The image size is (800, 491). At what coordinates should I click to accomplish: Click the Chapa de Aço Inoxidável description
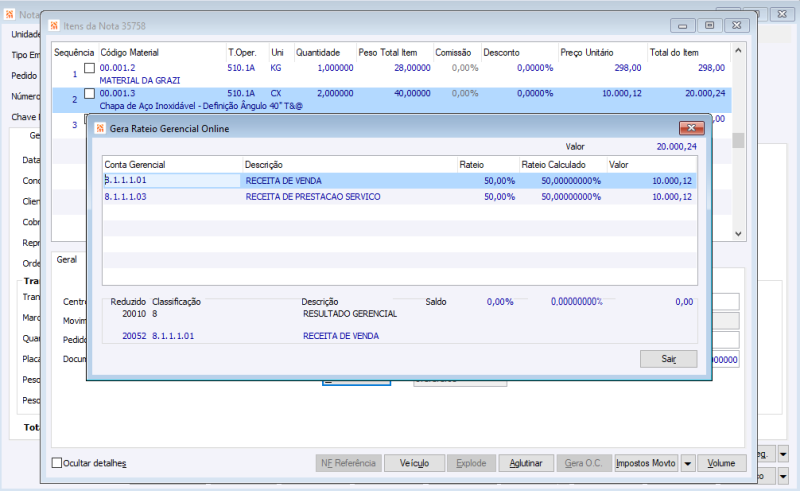pos(201,106)
